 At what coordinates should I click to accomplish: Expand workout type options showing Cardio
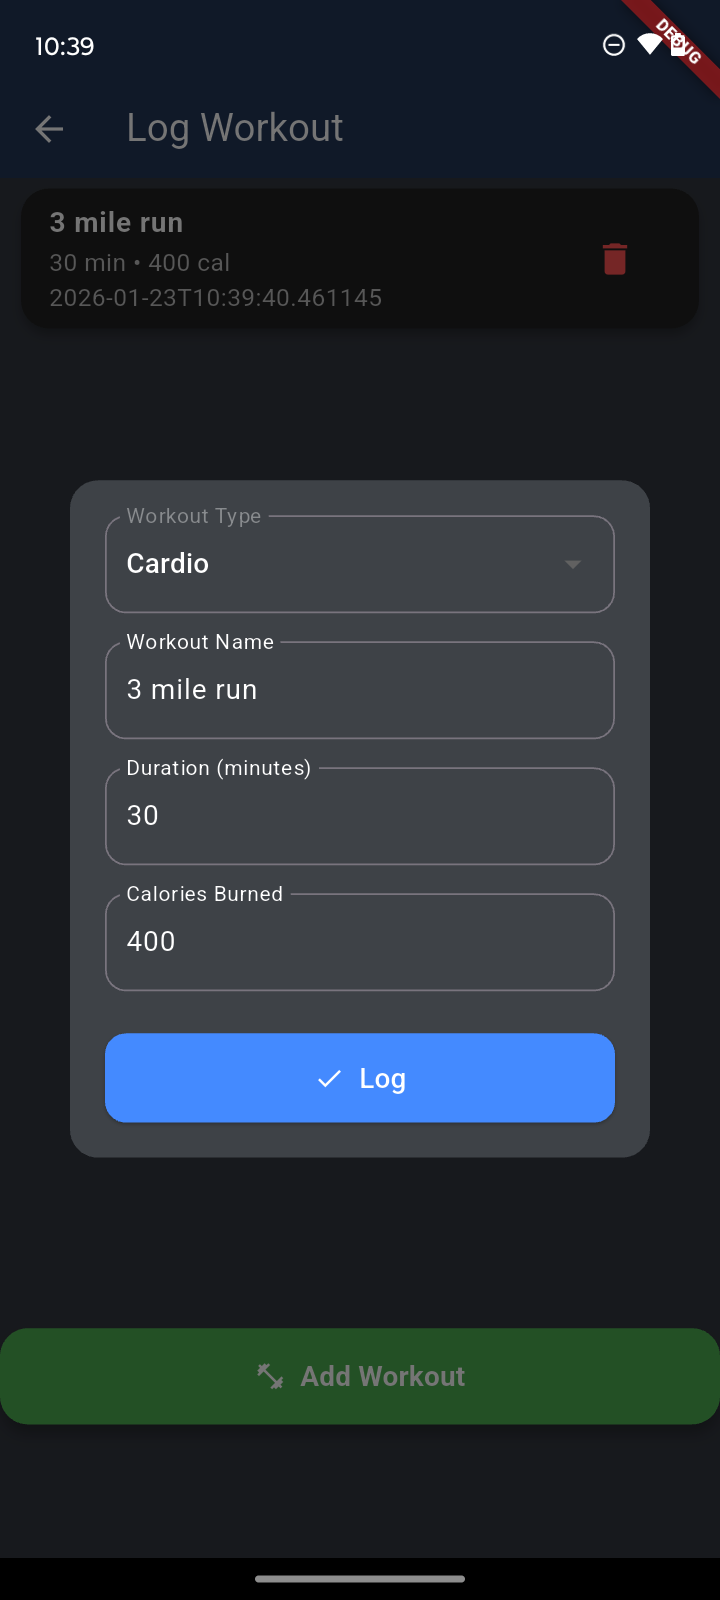(360, 564)
